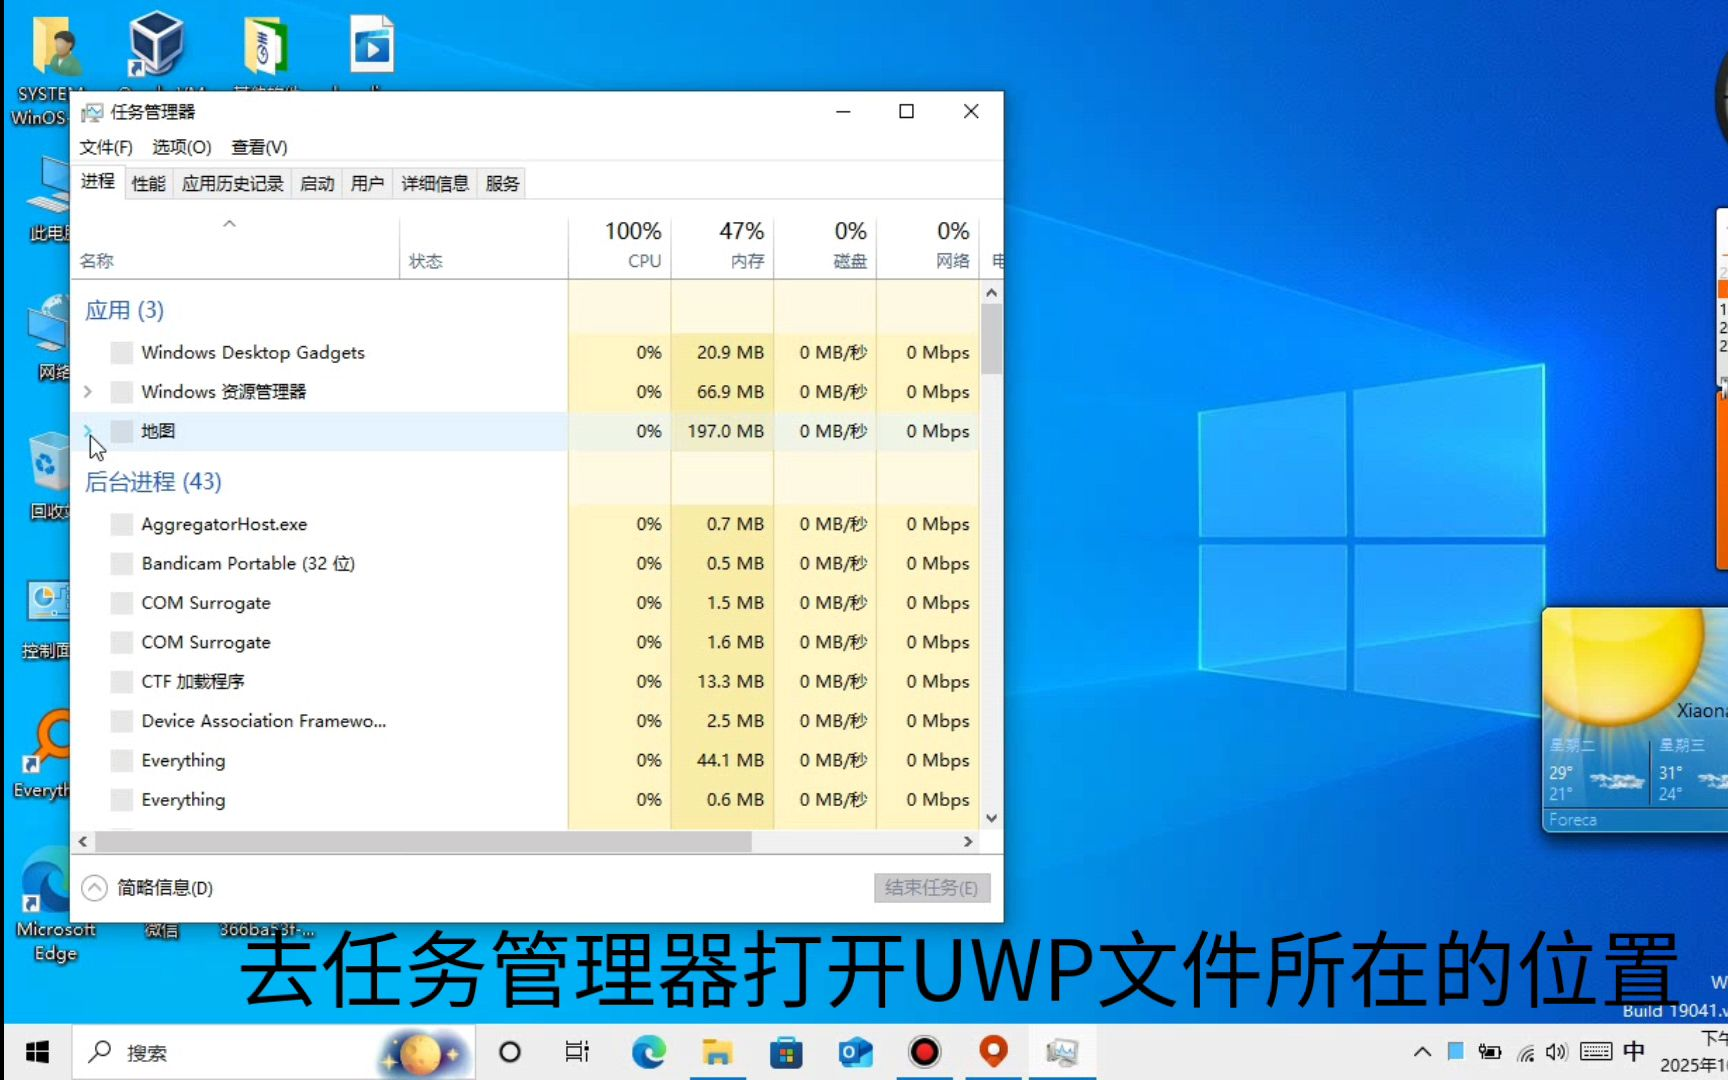1728x1080 pixels.
Task: Open the network status tray icon
Action: 1526,1052
